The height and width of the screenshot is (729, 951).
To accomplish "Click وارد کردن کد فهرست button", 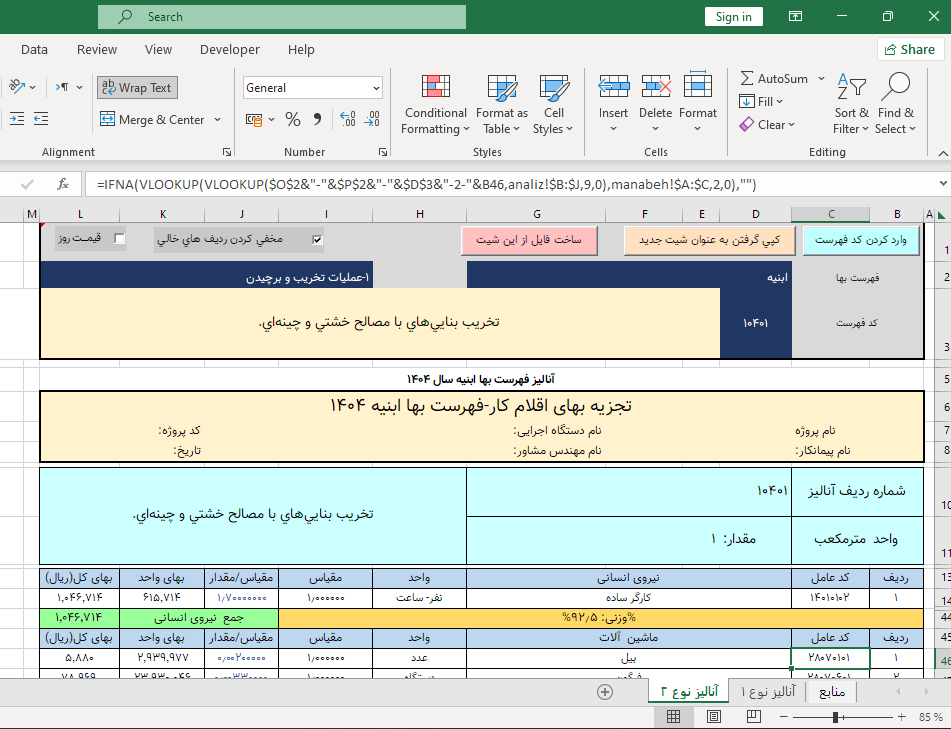I will tap(861, 240).
